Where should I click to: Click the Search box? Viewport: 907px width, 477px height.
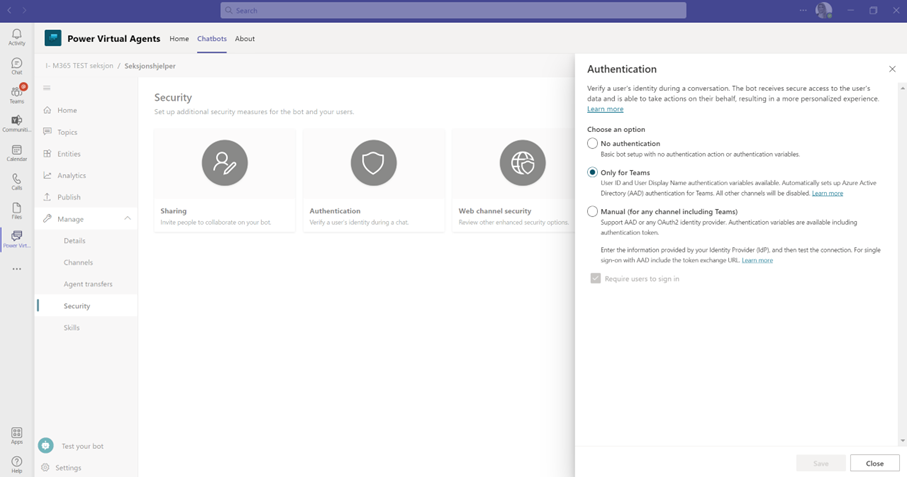(453, 10)
